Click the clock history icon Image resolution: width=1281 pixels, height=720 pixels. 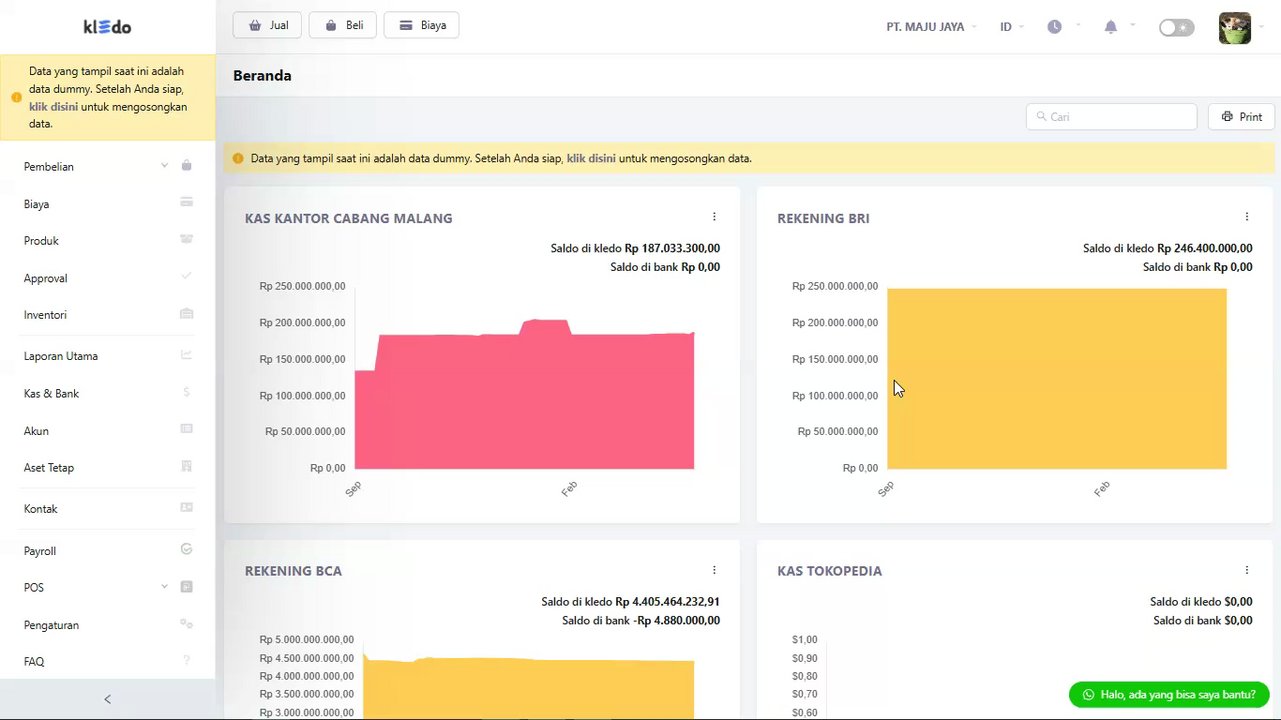(x=1054, y=27)
